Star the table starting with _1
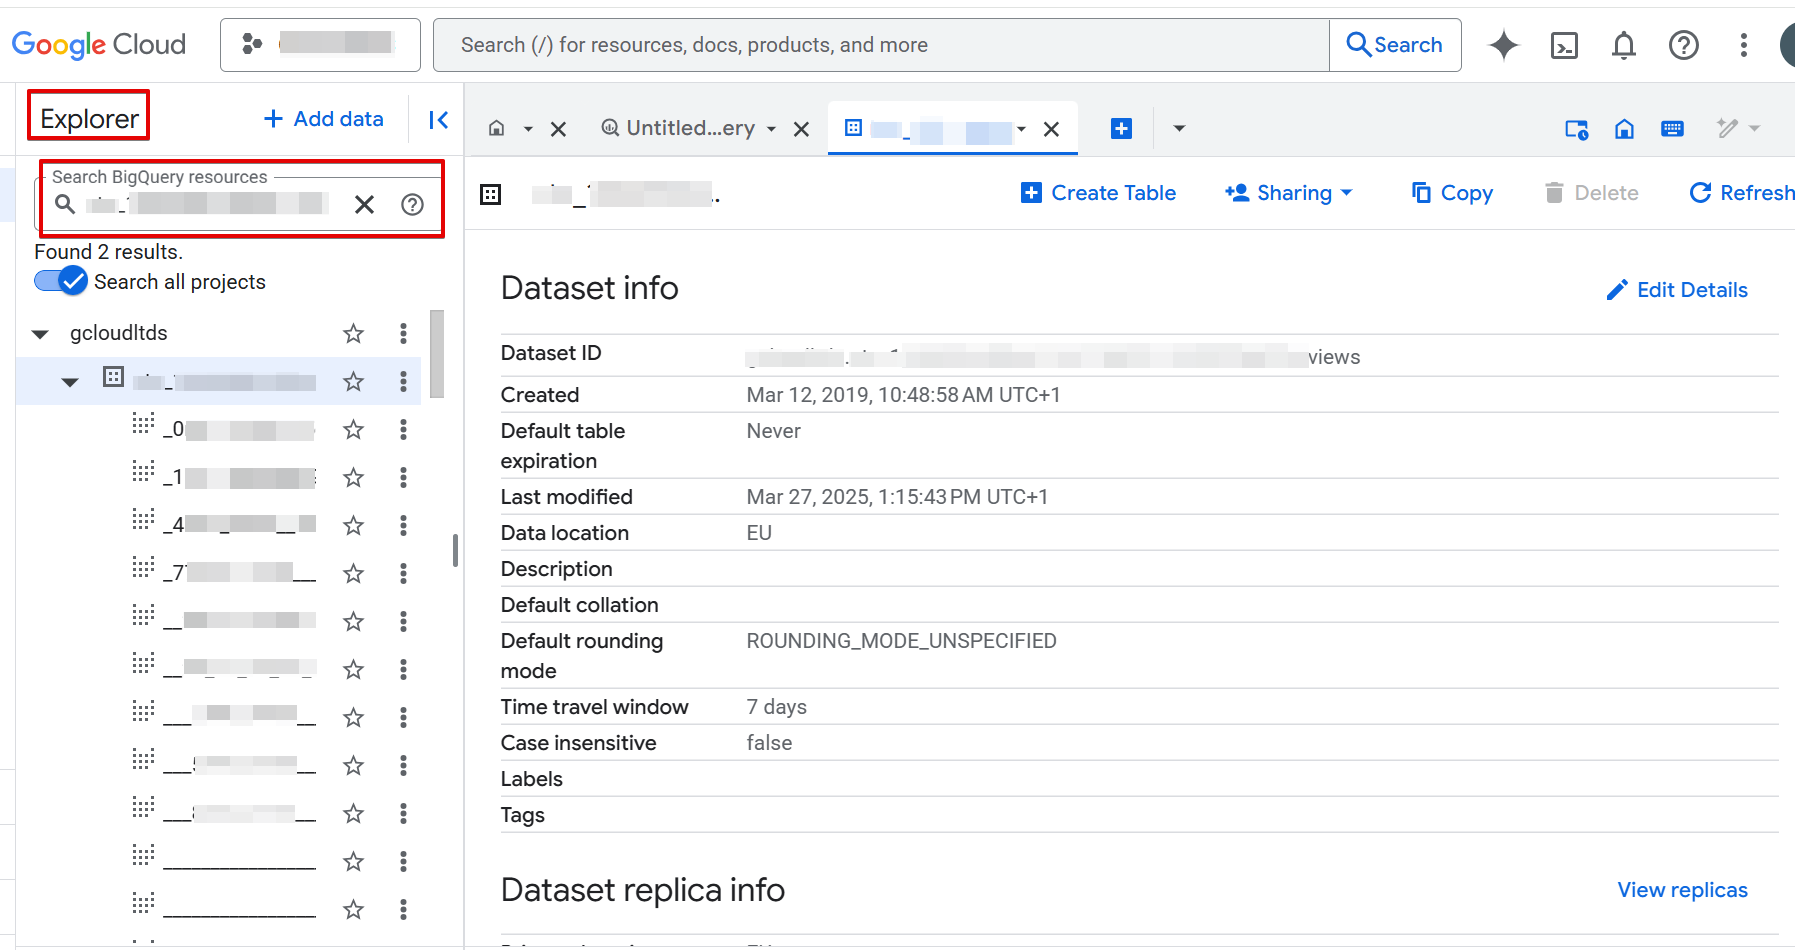This screenshot has width=1795, height=950. tap(353, 478)
